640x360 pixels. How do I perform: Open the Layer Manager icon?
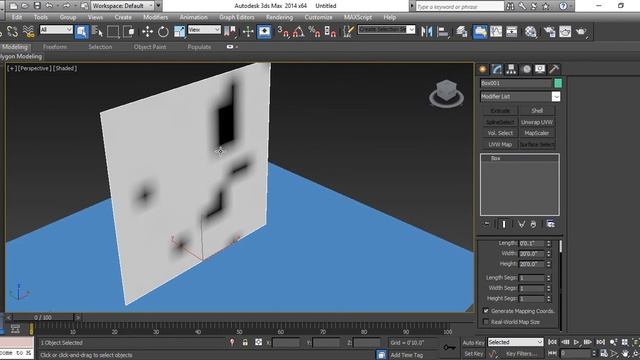pos(462,32)
